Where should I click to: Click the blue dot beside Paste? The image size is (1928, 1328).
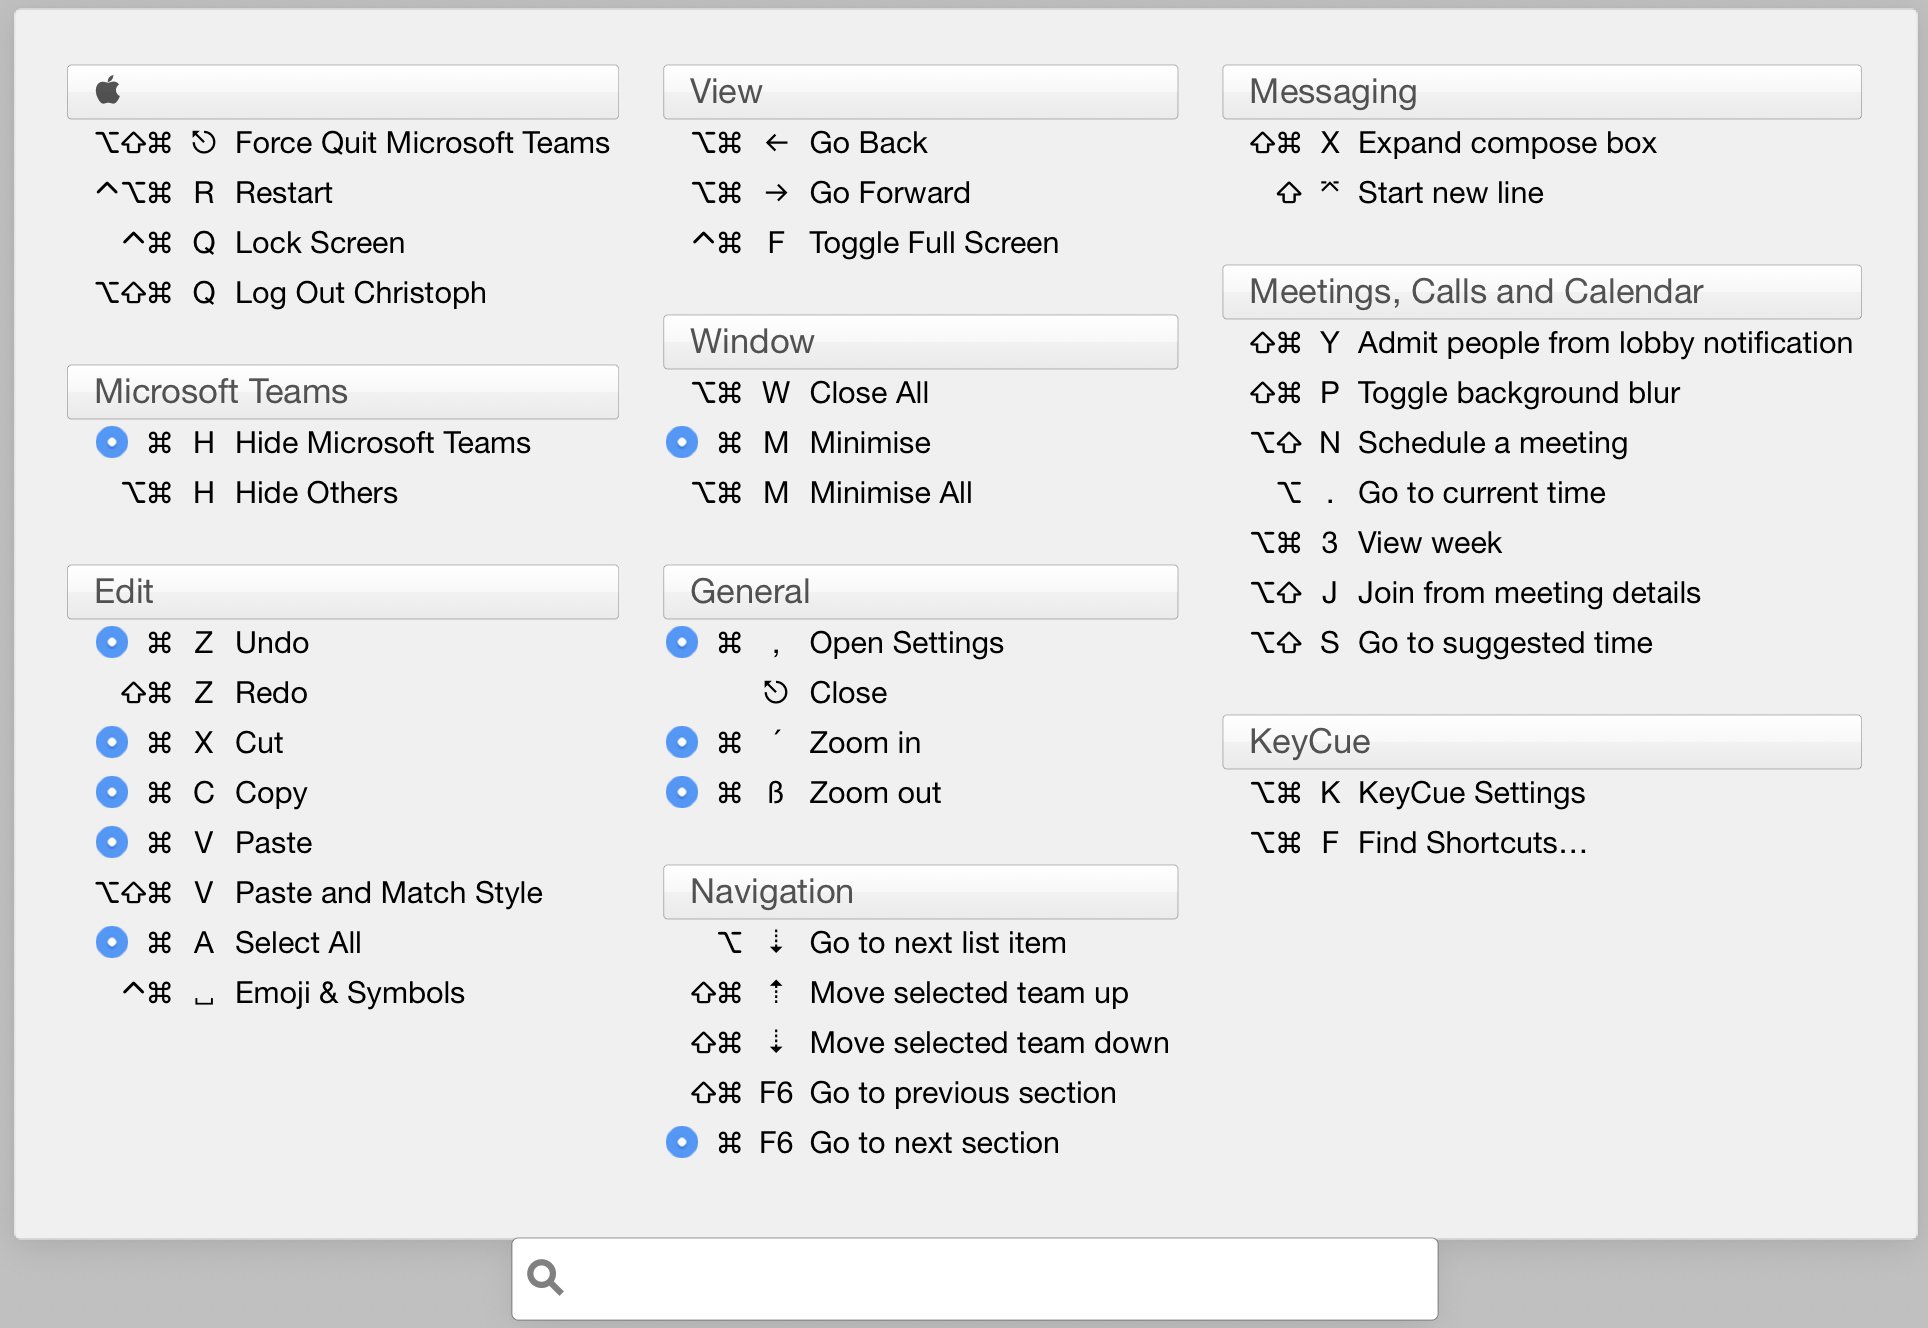tap(112, 842)
